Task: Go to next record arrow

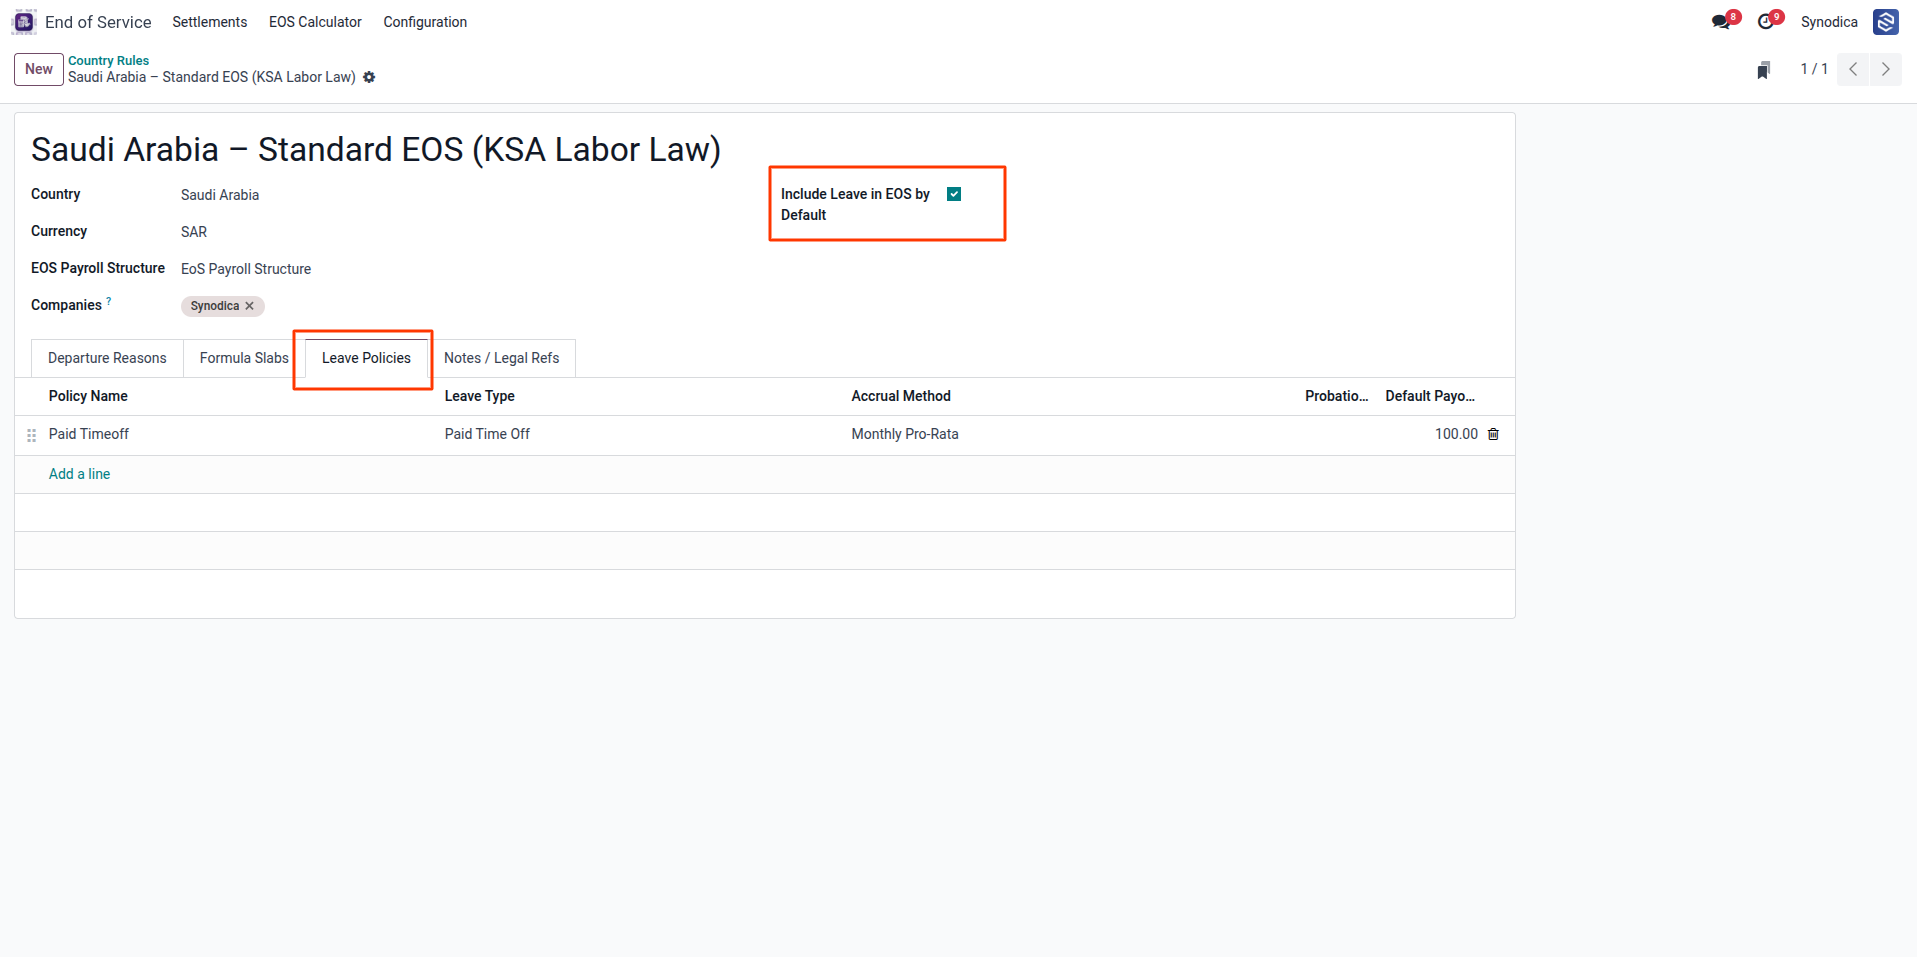Action: pos(1886,69)
